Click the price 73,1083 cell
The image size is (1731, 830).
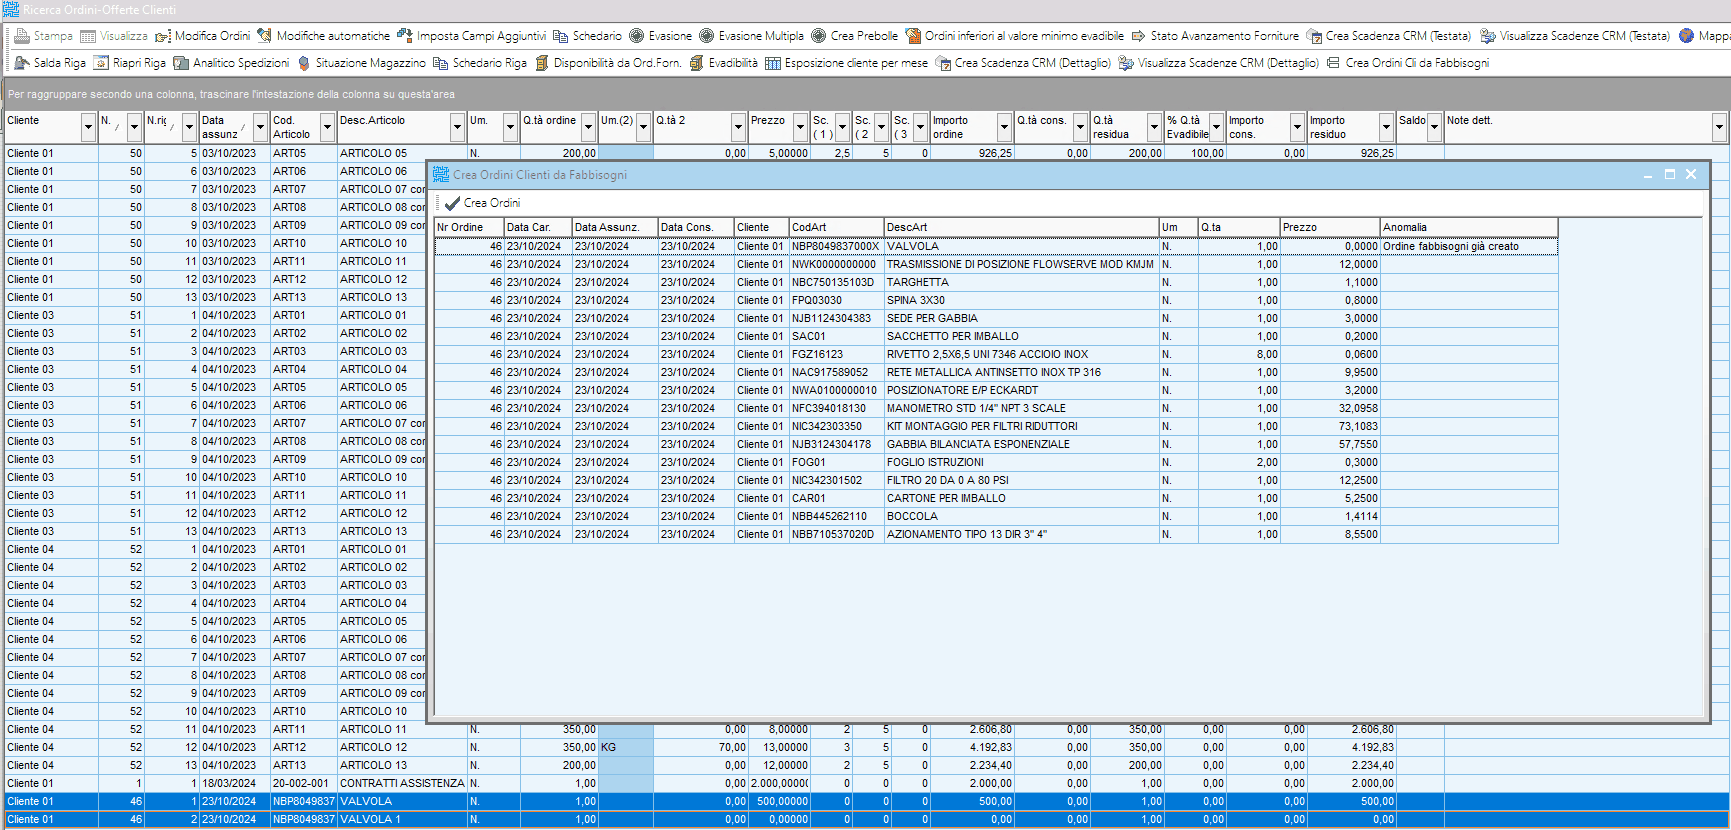click(x=1330, y=426)
